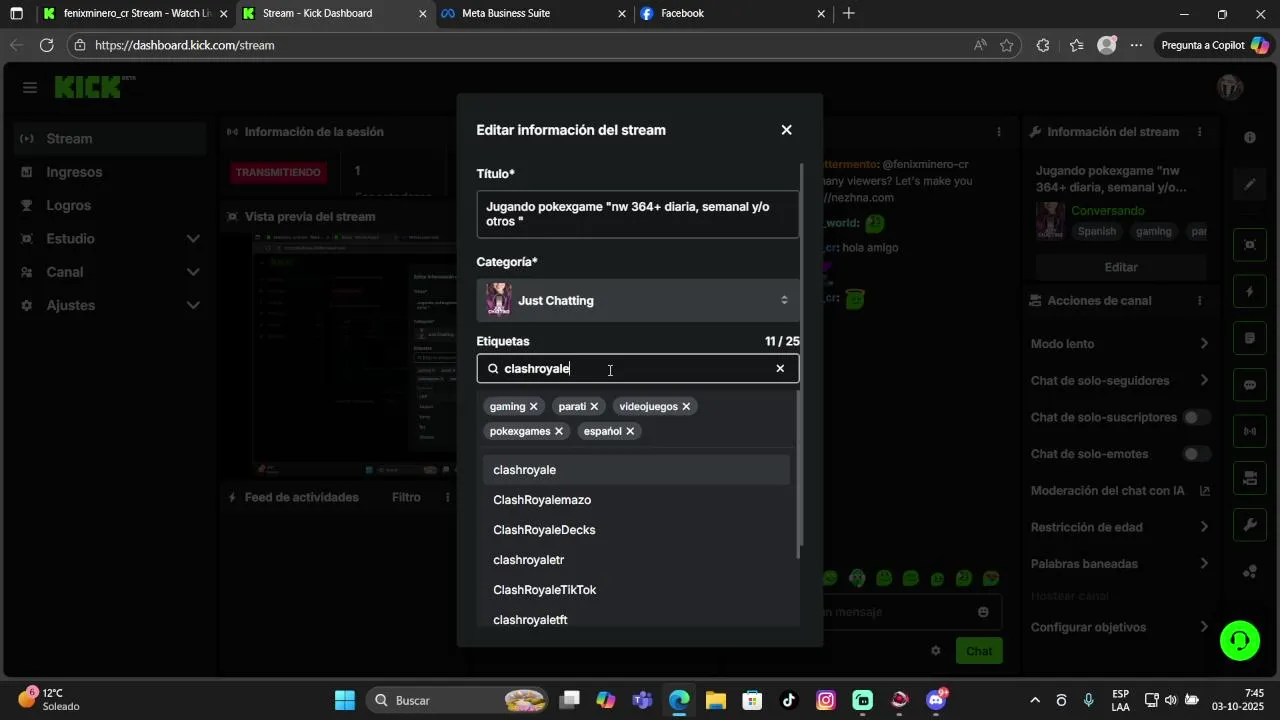Click the Filtro button in Feed de actividades
Screen dimensions: 1280x720
click(406, 497)
